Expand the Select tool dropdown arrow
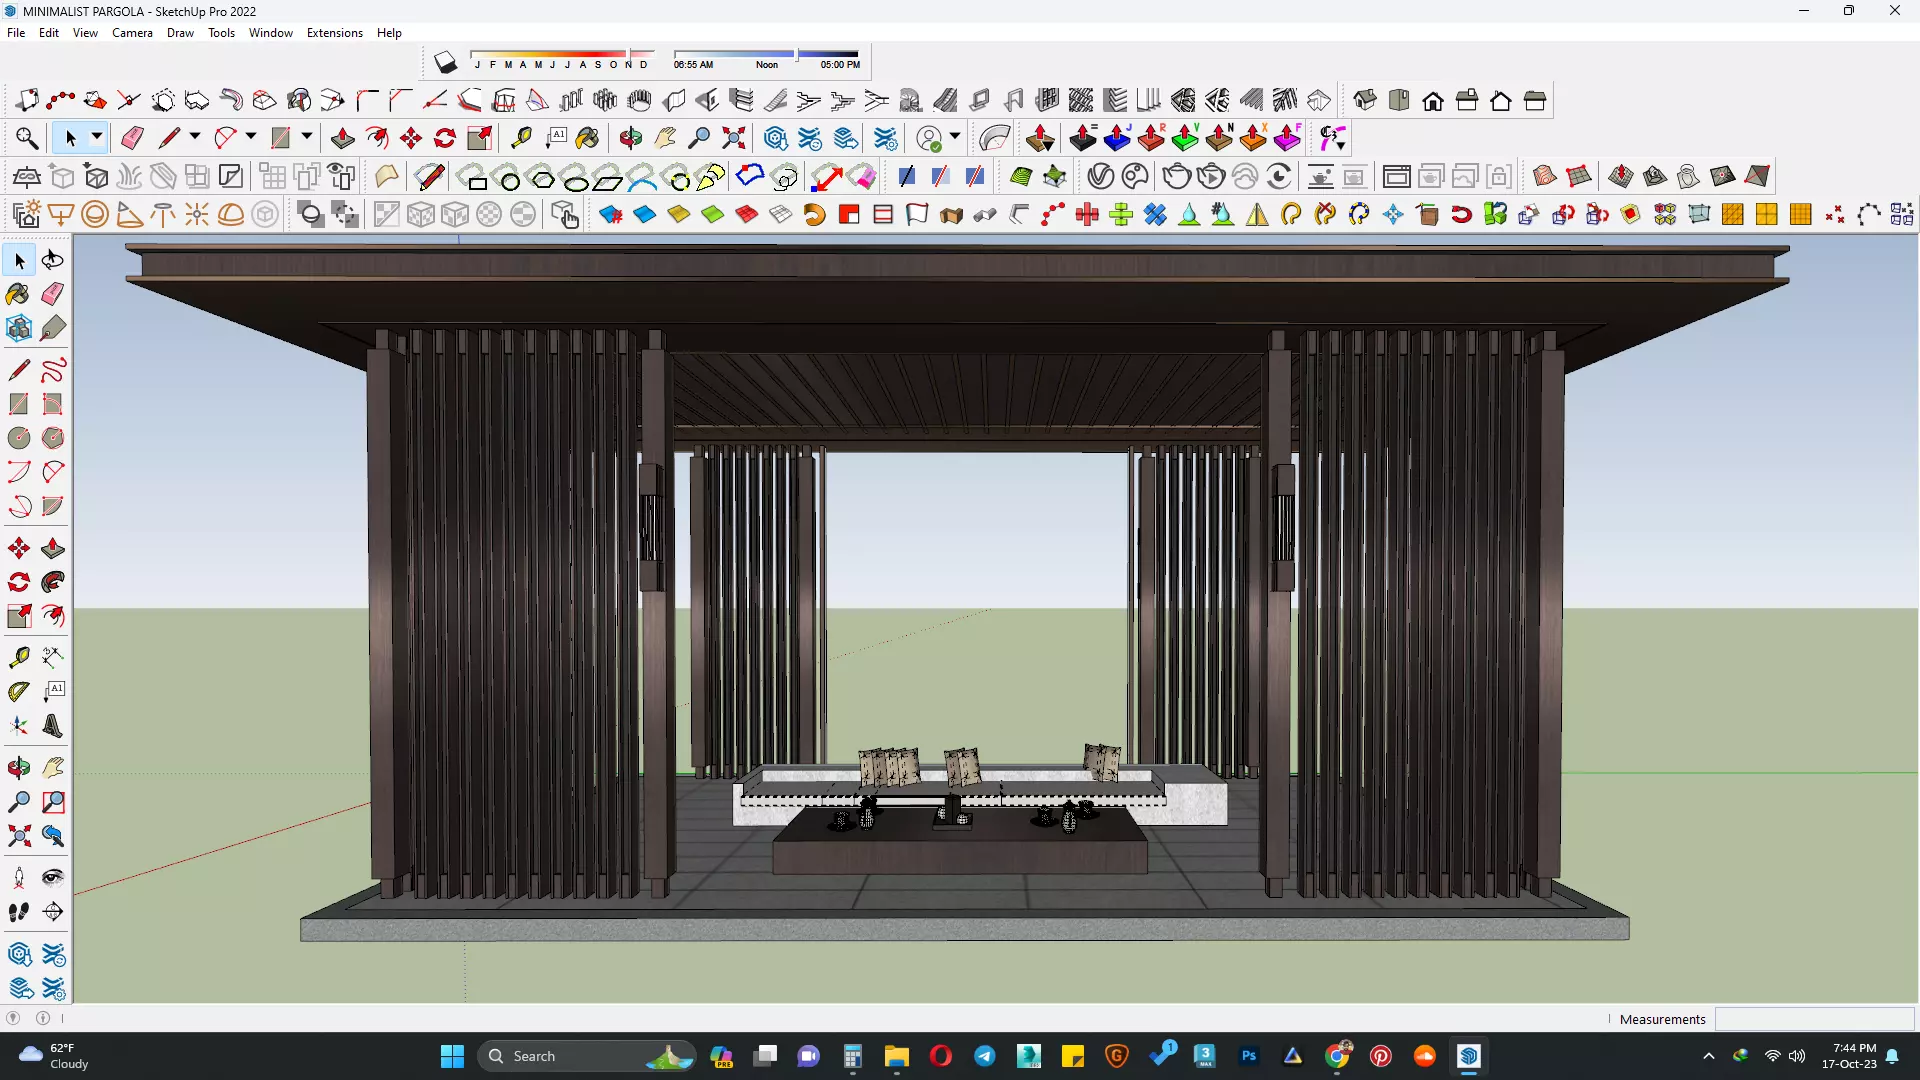 (97, 137)
